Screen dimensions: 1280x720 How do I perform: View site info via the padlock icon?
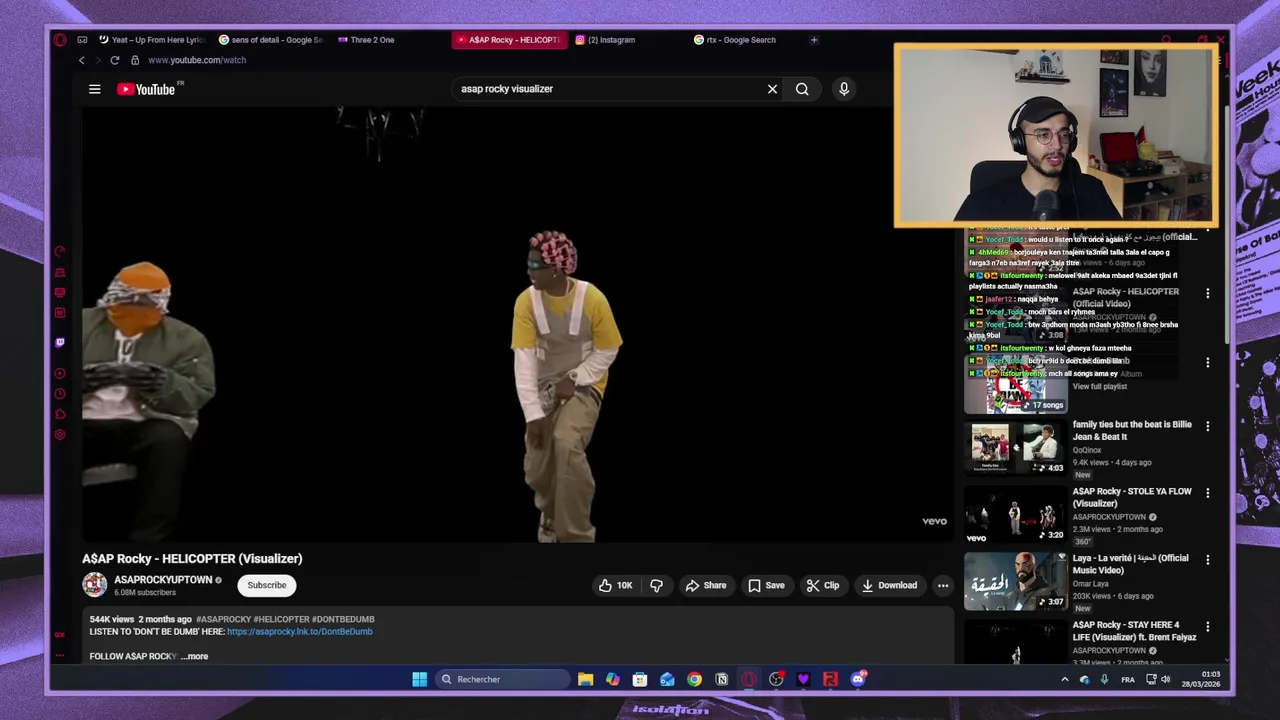(x=135, y=60)
